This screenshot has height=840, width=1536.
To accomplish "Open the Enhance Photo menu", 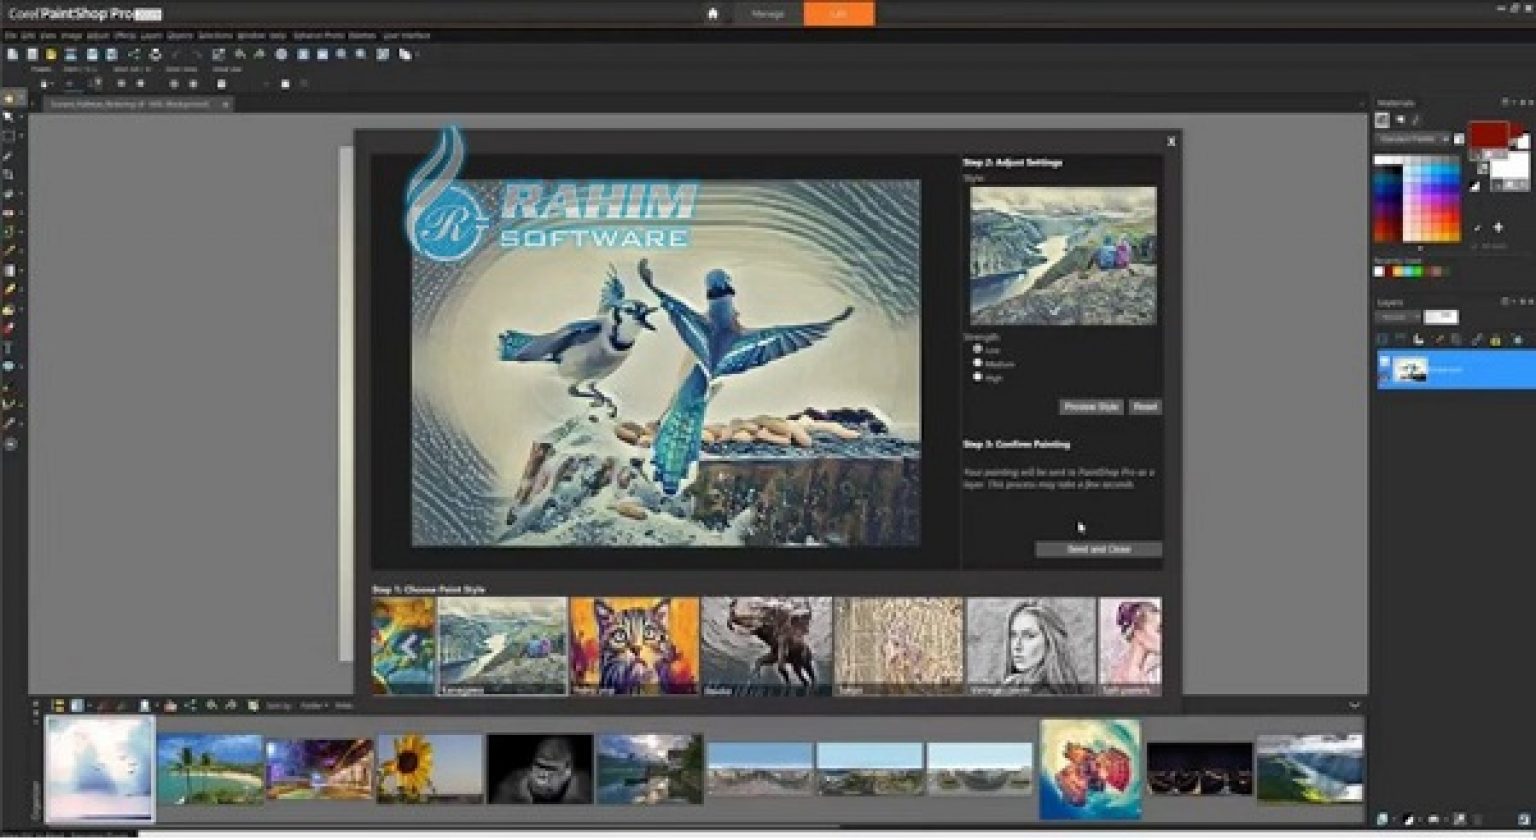I will (x=320, y=35).
